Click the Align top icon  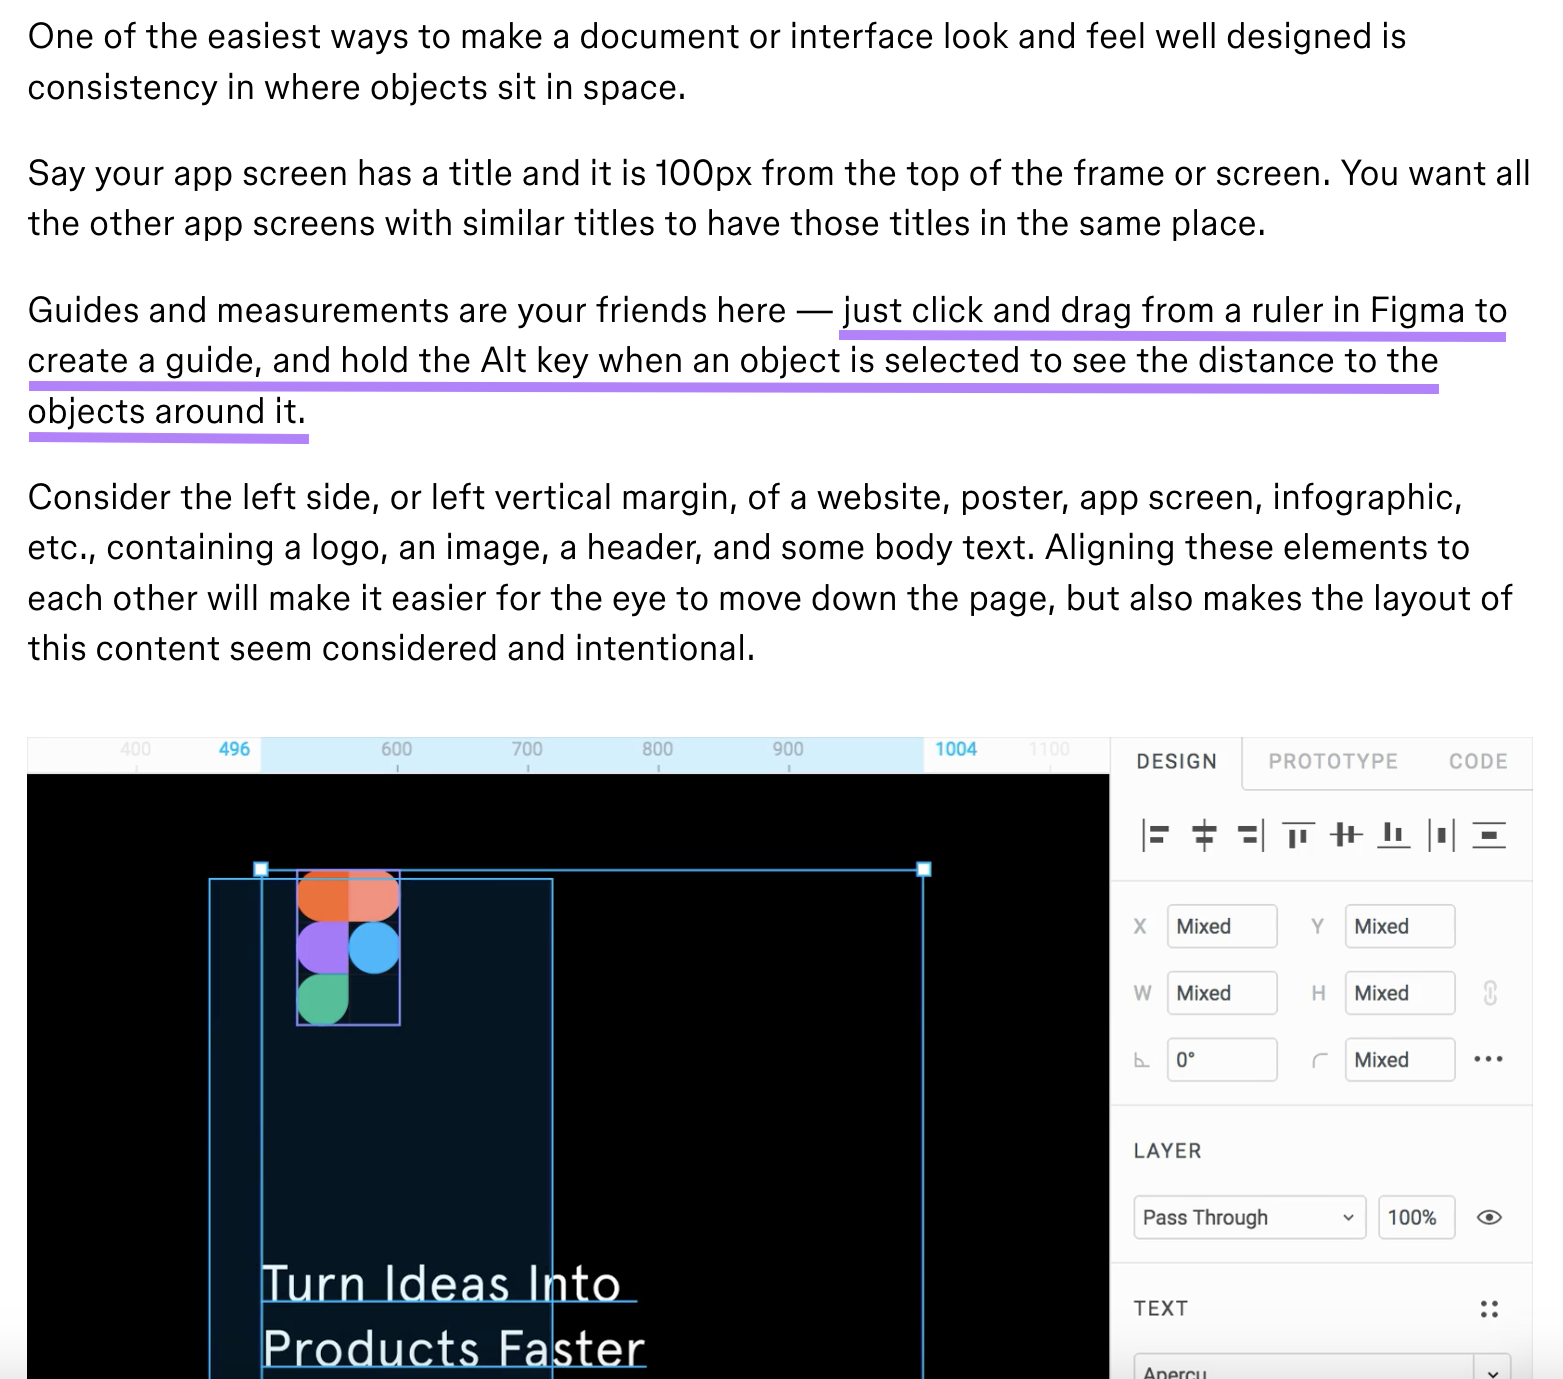[x=1297, y=835]
